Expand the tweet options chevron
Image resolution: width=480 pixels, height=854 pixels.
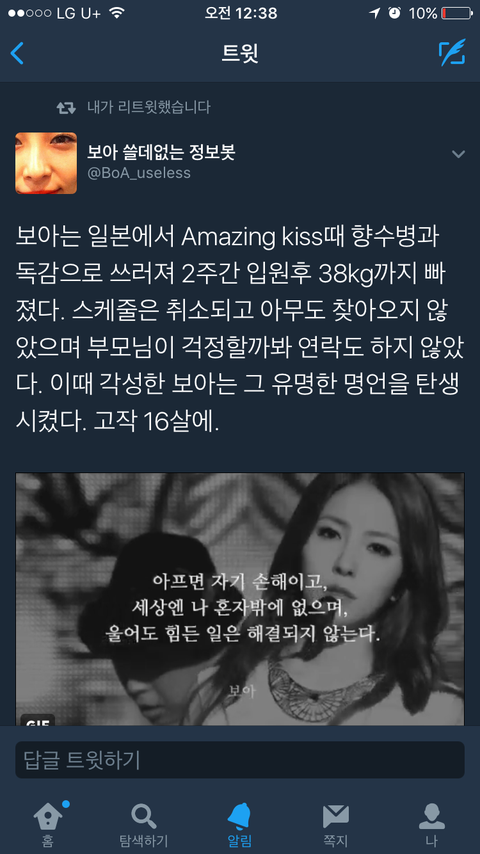458,155
